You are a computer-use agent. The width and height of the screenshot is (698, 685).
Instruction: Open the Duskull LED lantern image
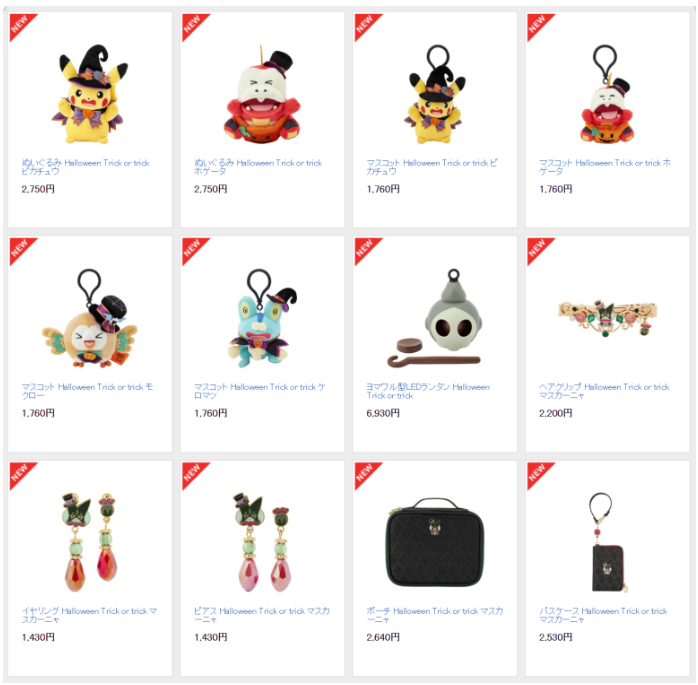coord(435,318)
